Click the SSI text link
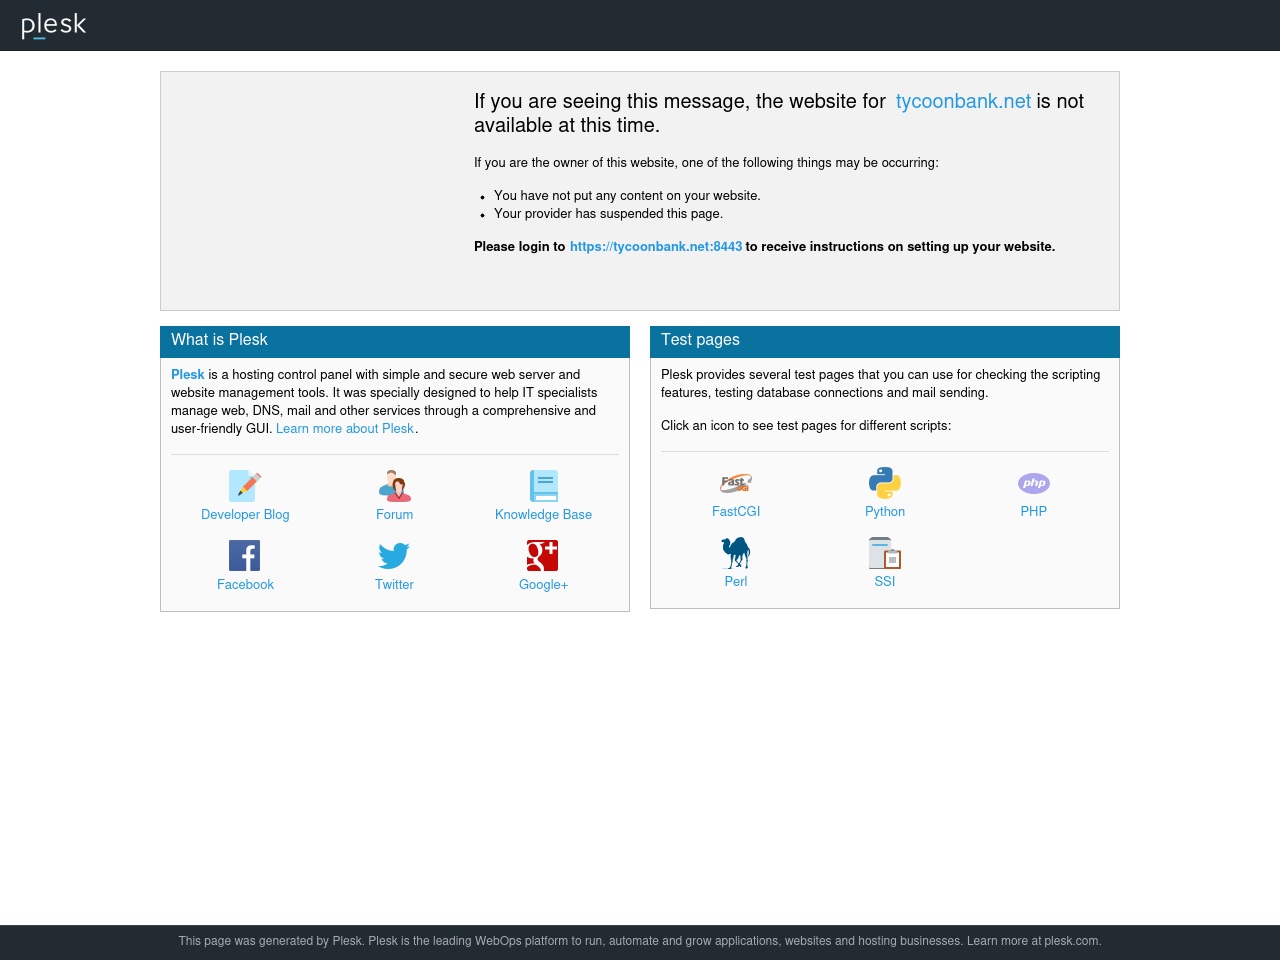Screen dimensions: 1280x960 click(x=885, y=582)
